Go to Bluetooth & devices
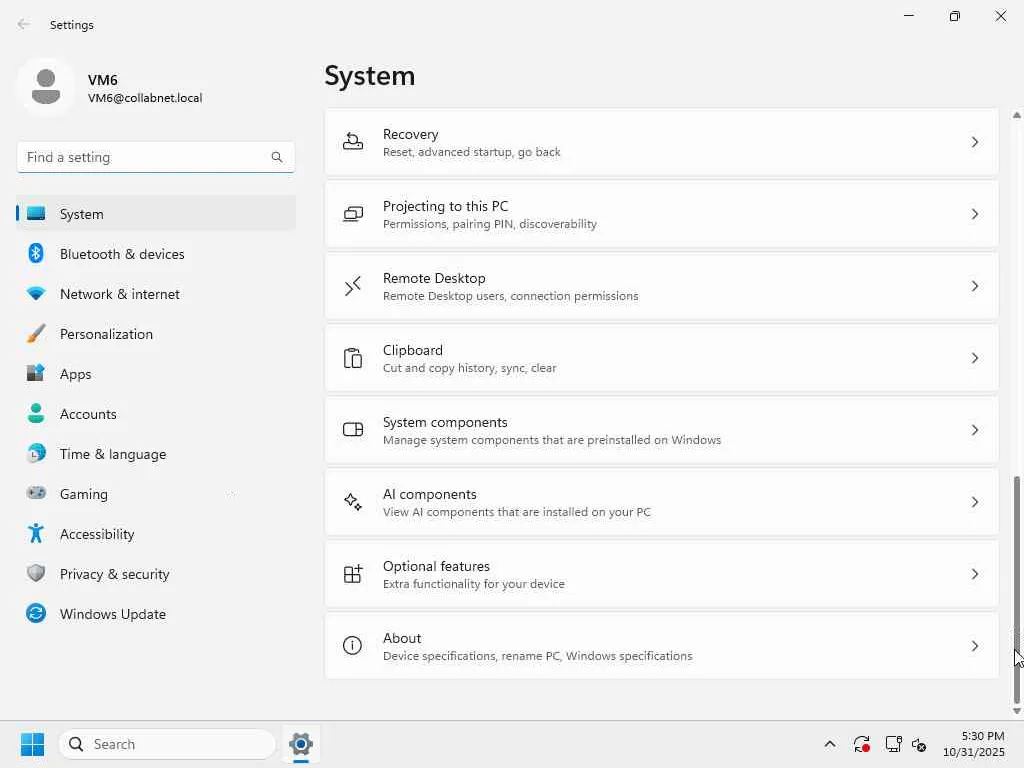Screen dimensions: 1024x768 tap(156, 253)
